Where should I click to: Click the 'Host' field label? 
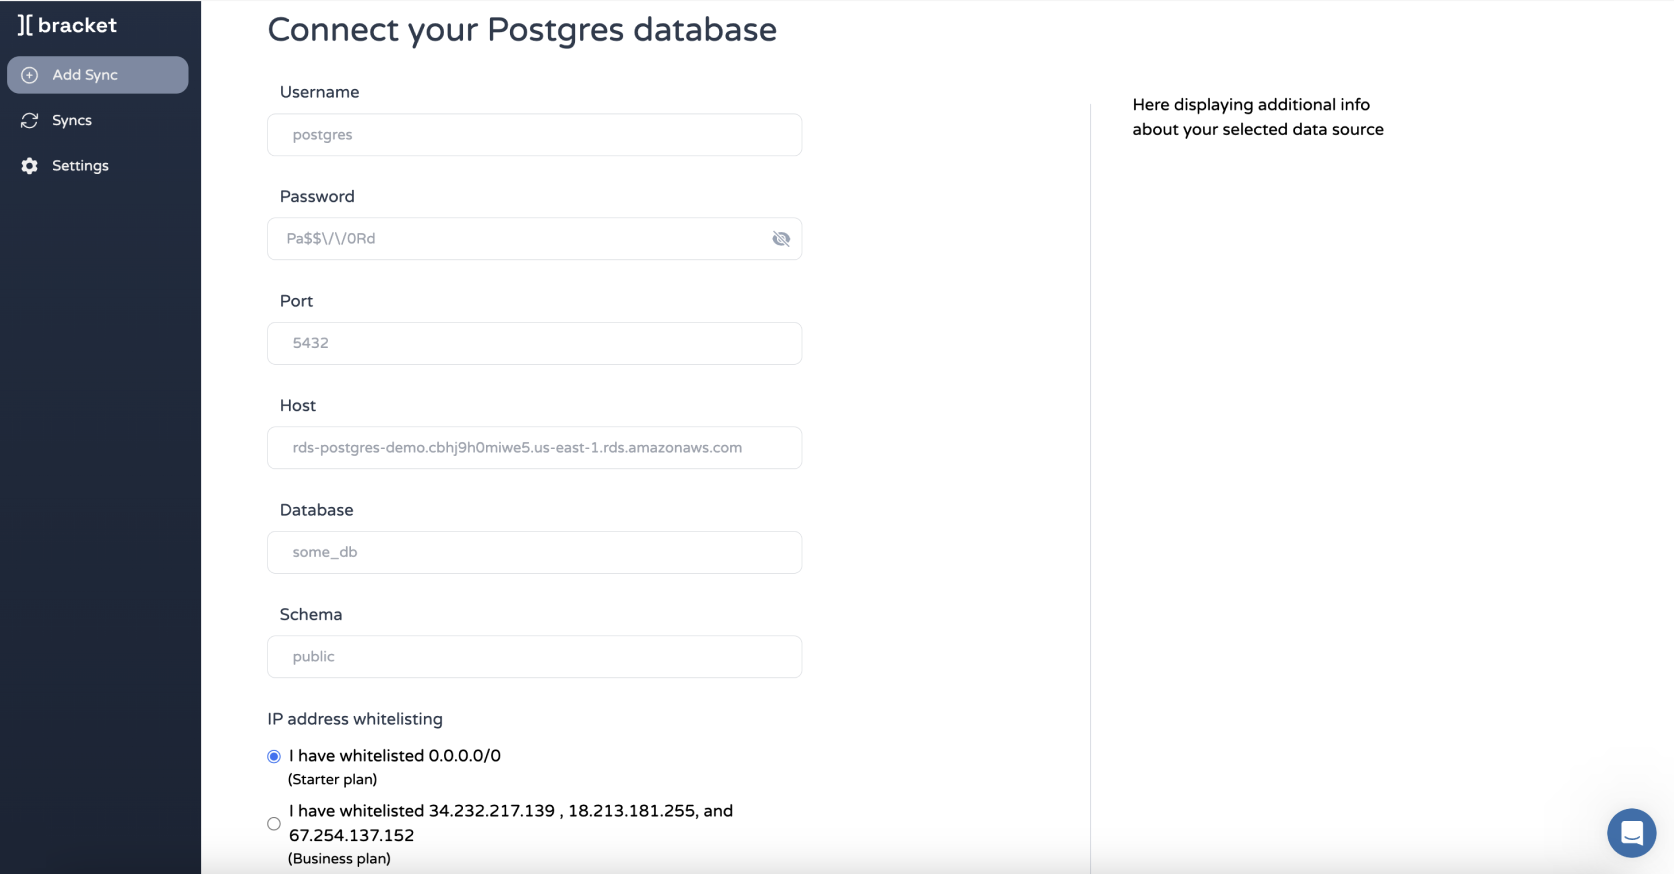click(x=298, y=405)
